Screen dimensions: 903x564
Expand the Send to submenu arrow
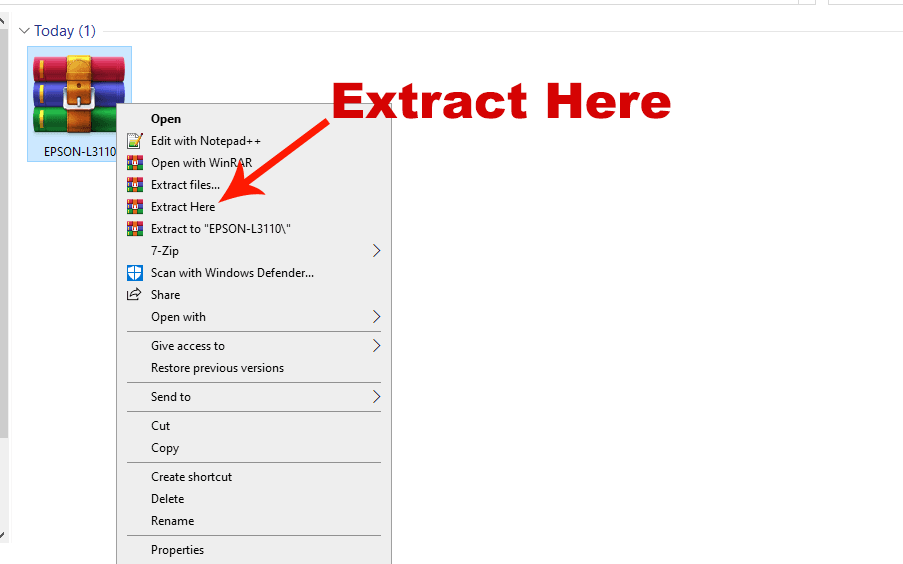[376, 396]
